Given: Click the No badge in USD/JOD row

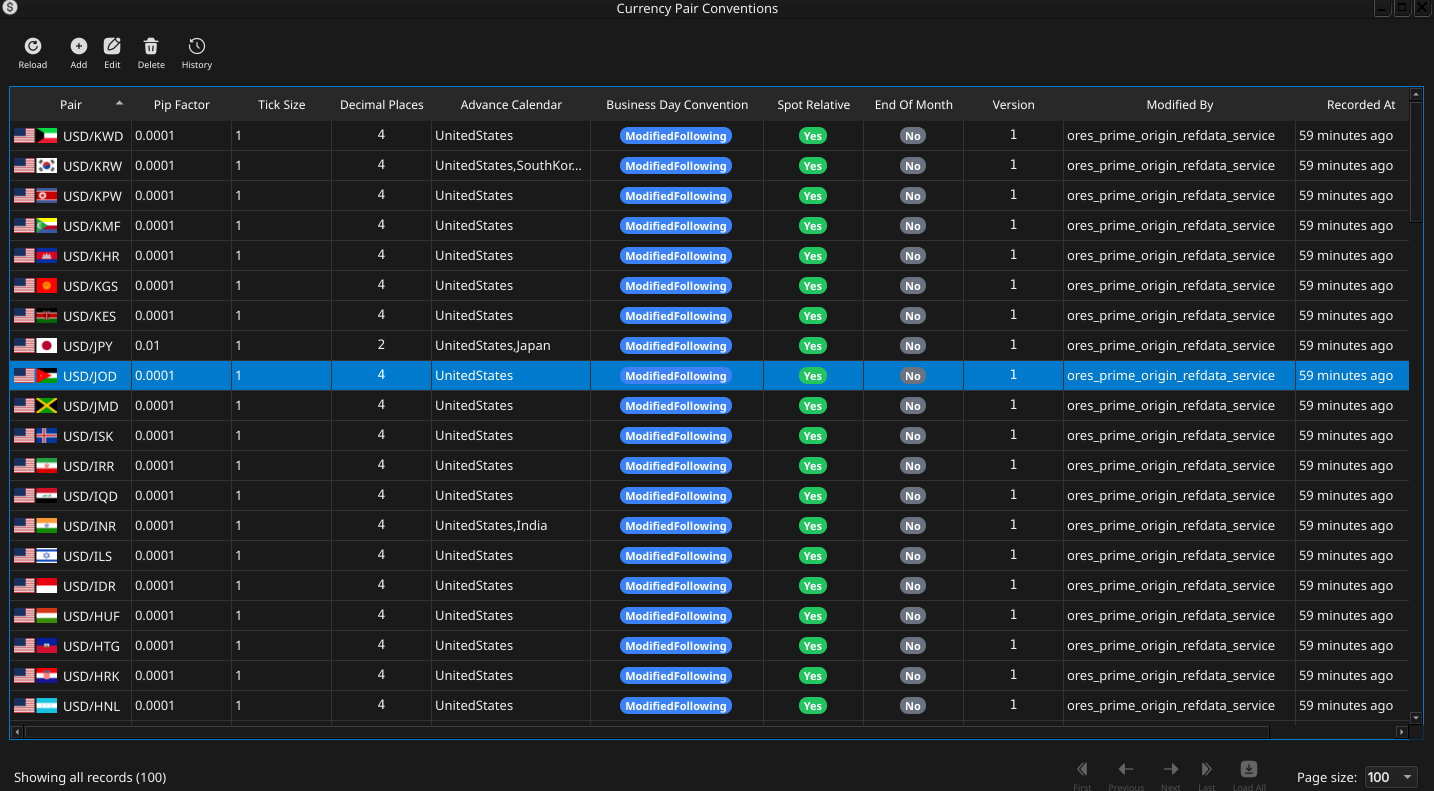Looking at the screenshot, I should pyautogui.click(x=913, y=376).
